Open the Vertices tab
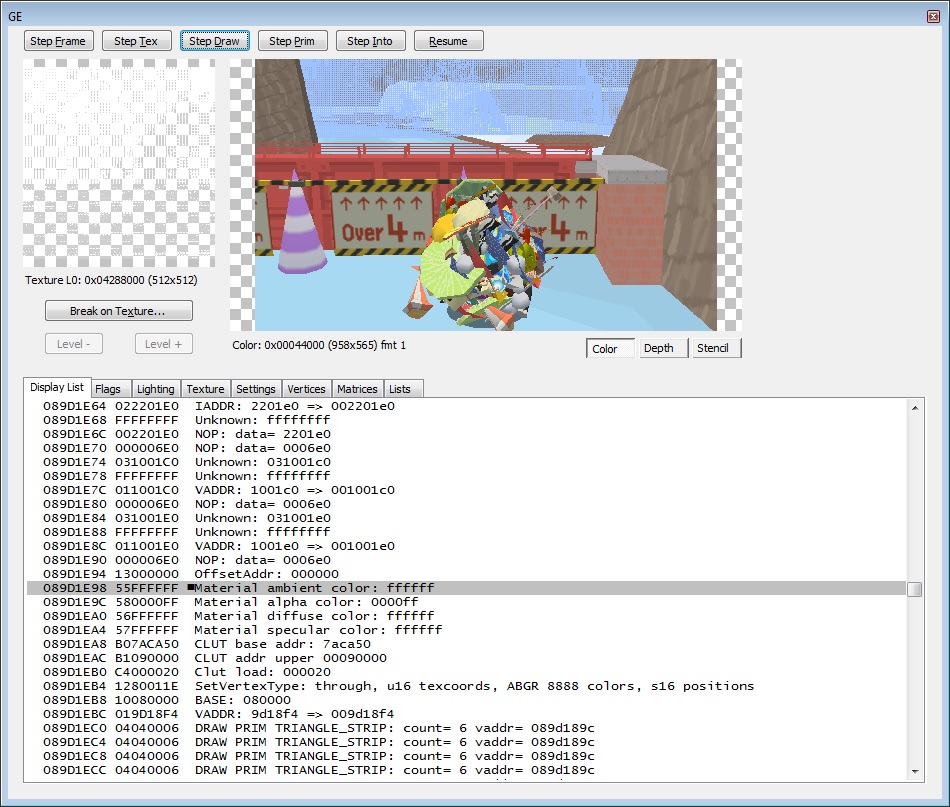 point(306,389)
